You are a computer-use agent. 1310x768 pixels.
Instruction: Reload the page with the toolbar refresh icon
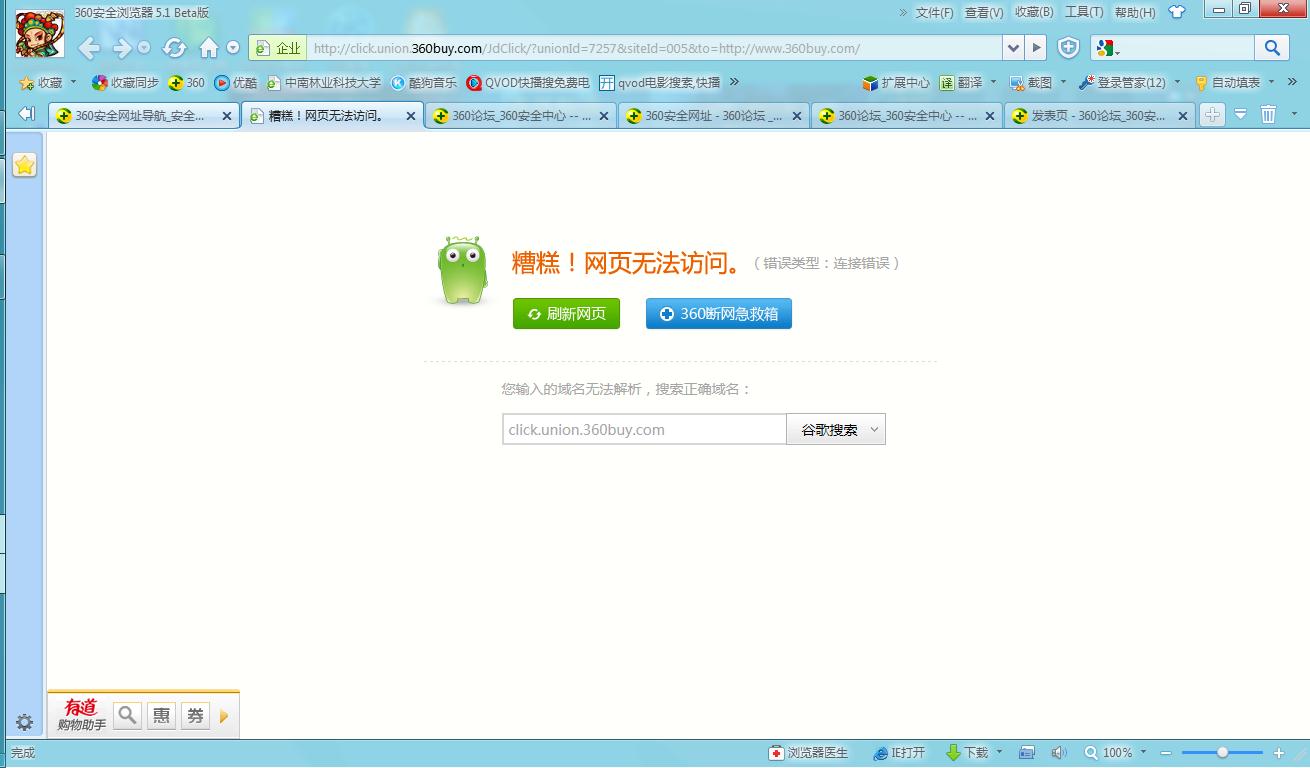point(174,48)
